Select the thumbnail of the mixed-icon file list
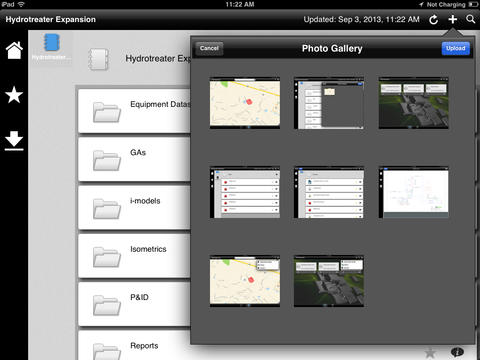Image resolution: width=480 pixels, height=360 pixels. pyautogui.click(x=329, y=192)
